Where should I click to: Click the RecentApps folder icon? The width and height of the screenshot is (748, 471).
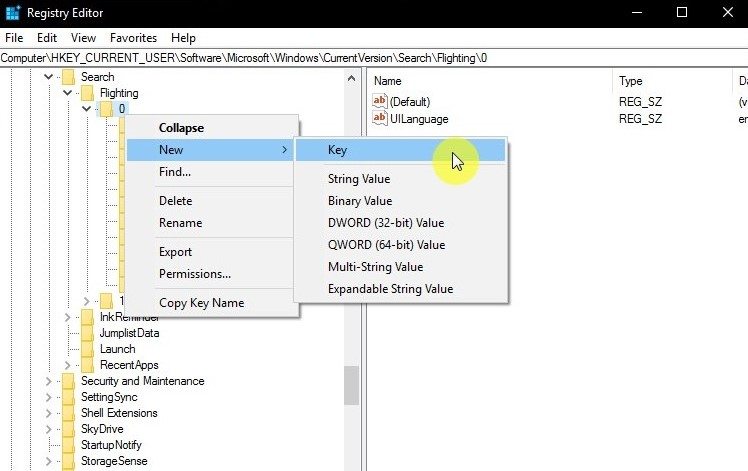[x=88, y=365]
